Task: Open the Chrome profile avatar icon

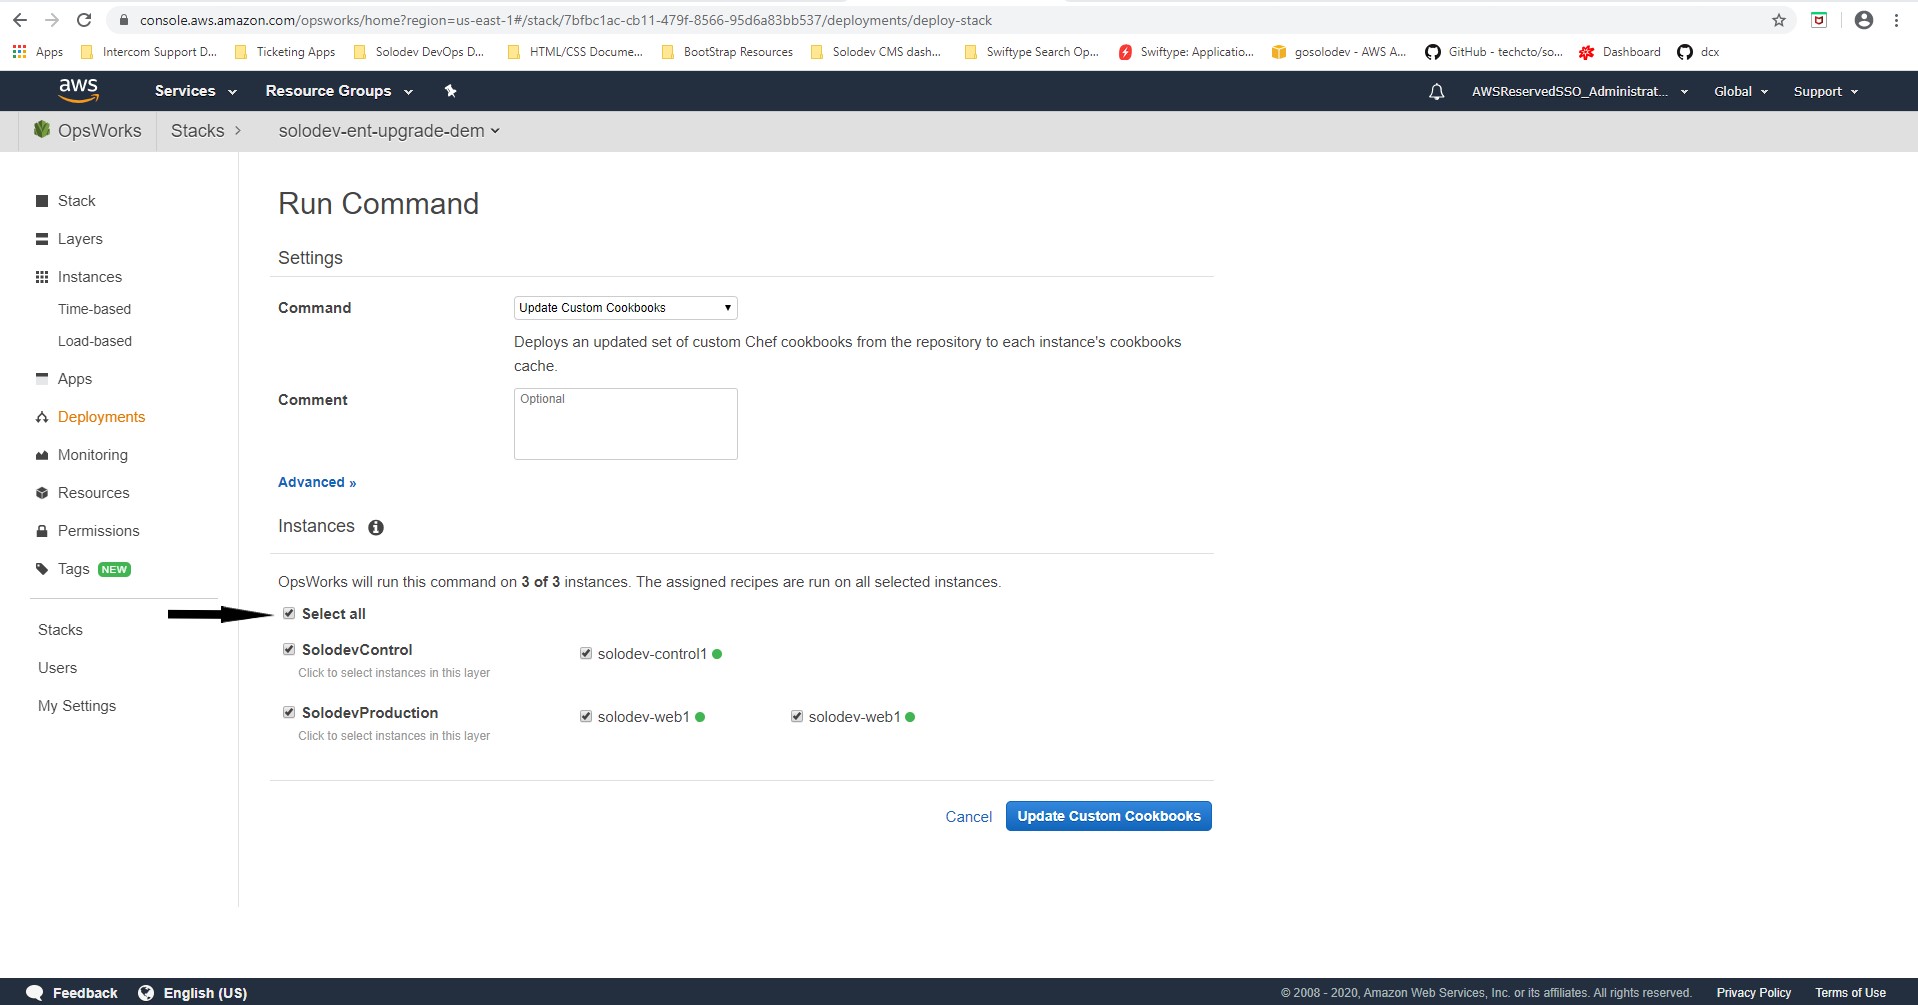Action: coord(1863,20)
